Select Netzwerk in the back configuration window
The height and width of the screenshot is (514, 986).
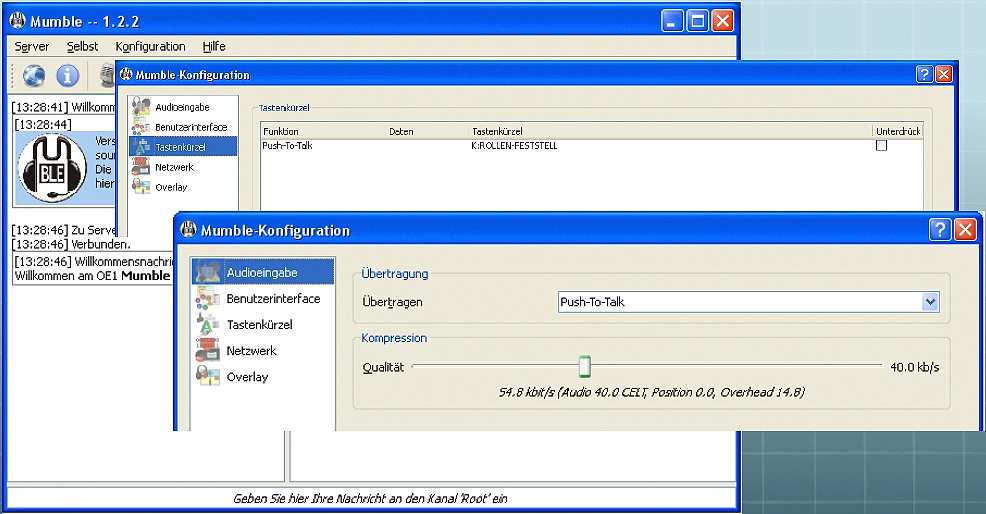coord(183,167)
